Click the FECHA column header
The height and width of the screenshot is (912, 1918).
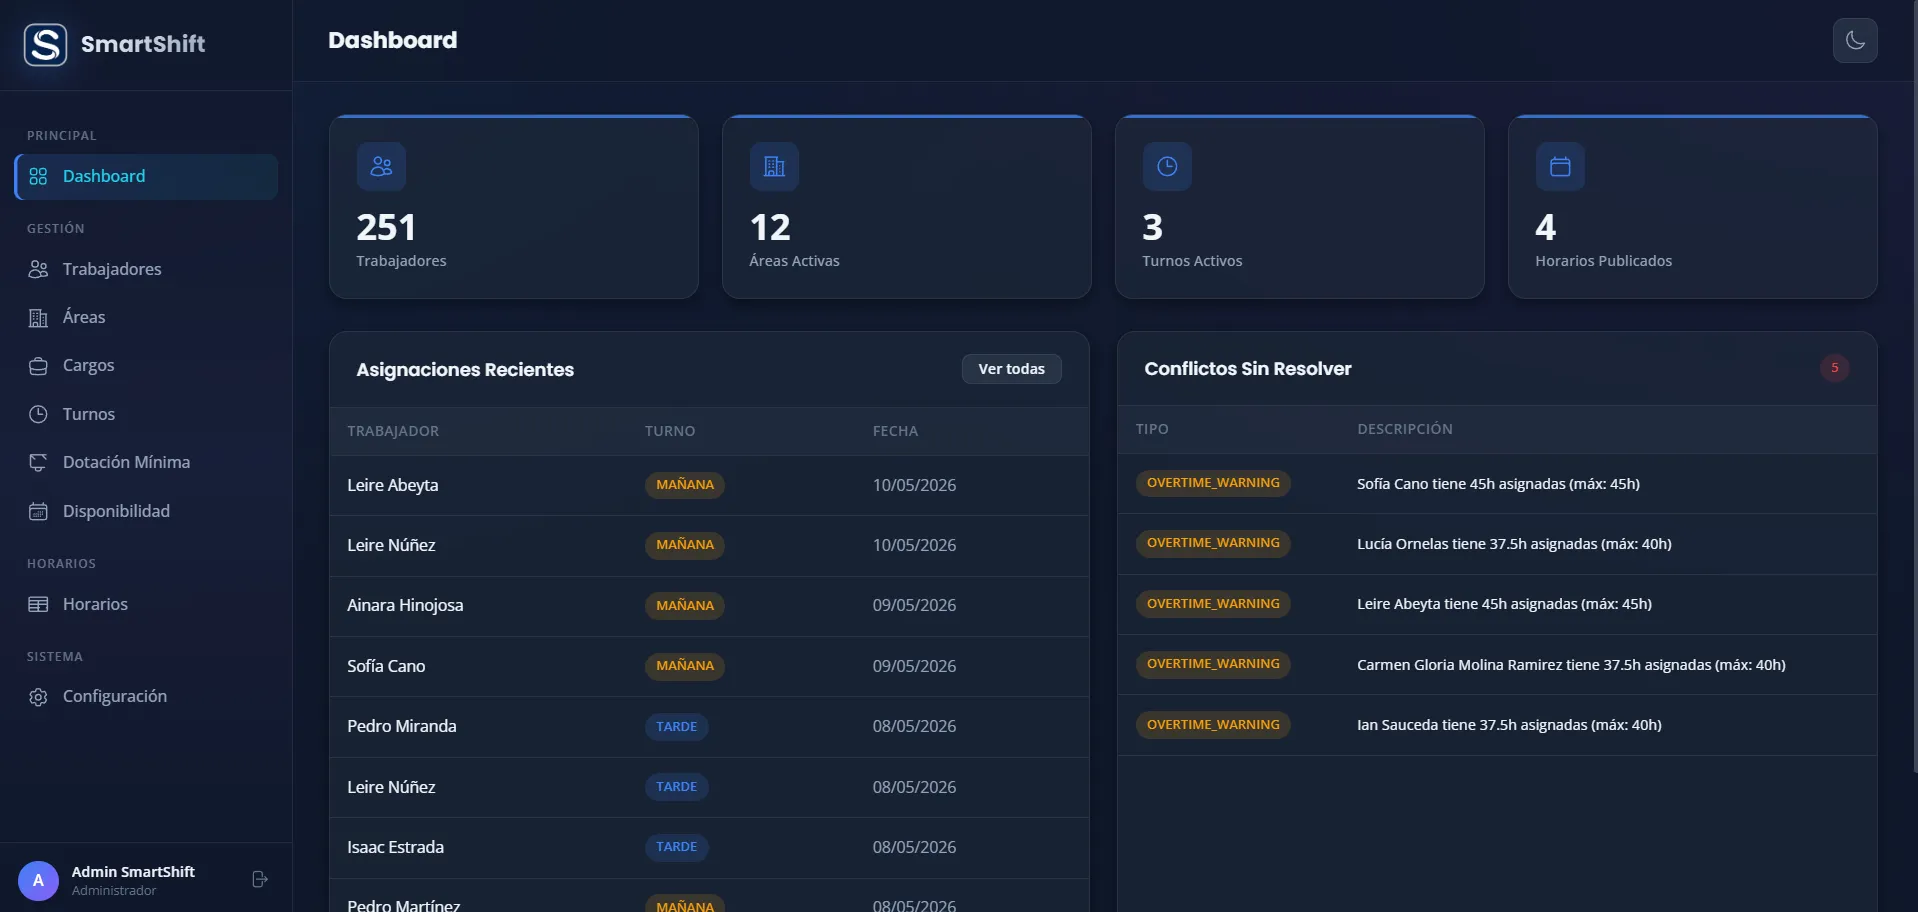(x=895, y=431)
